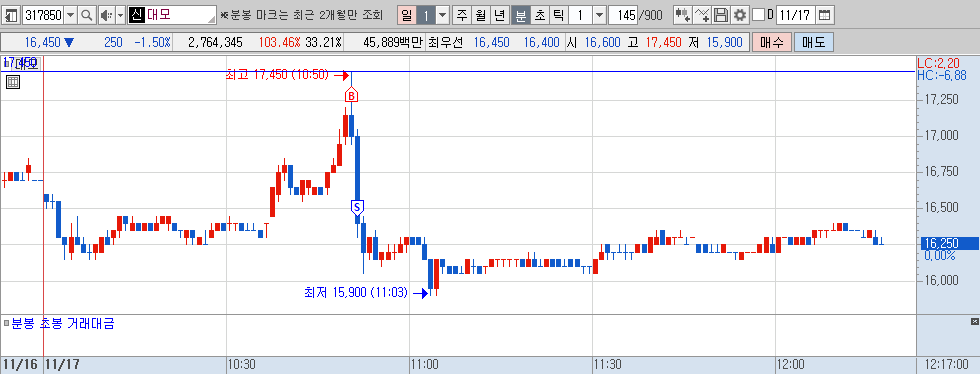Image resolution: width=980 pixels, height=374 pixels.
Task: Select the 틱 tick chart period
Action: click(558, 15)
